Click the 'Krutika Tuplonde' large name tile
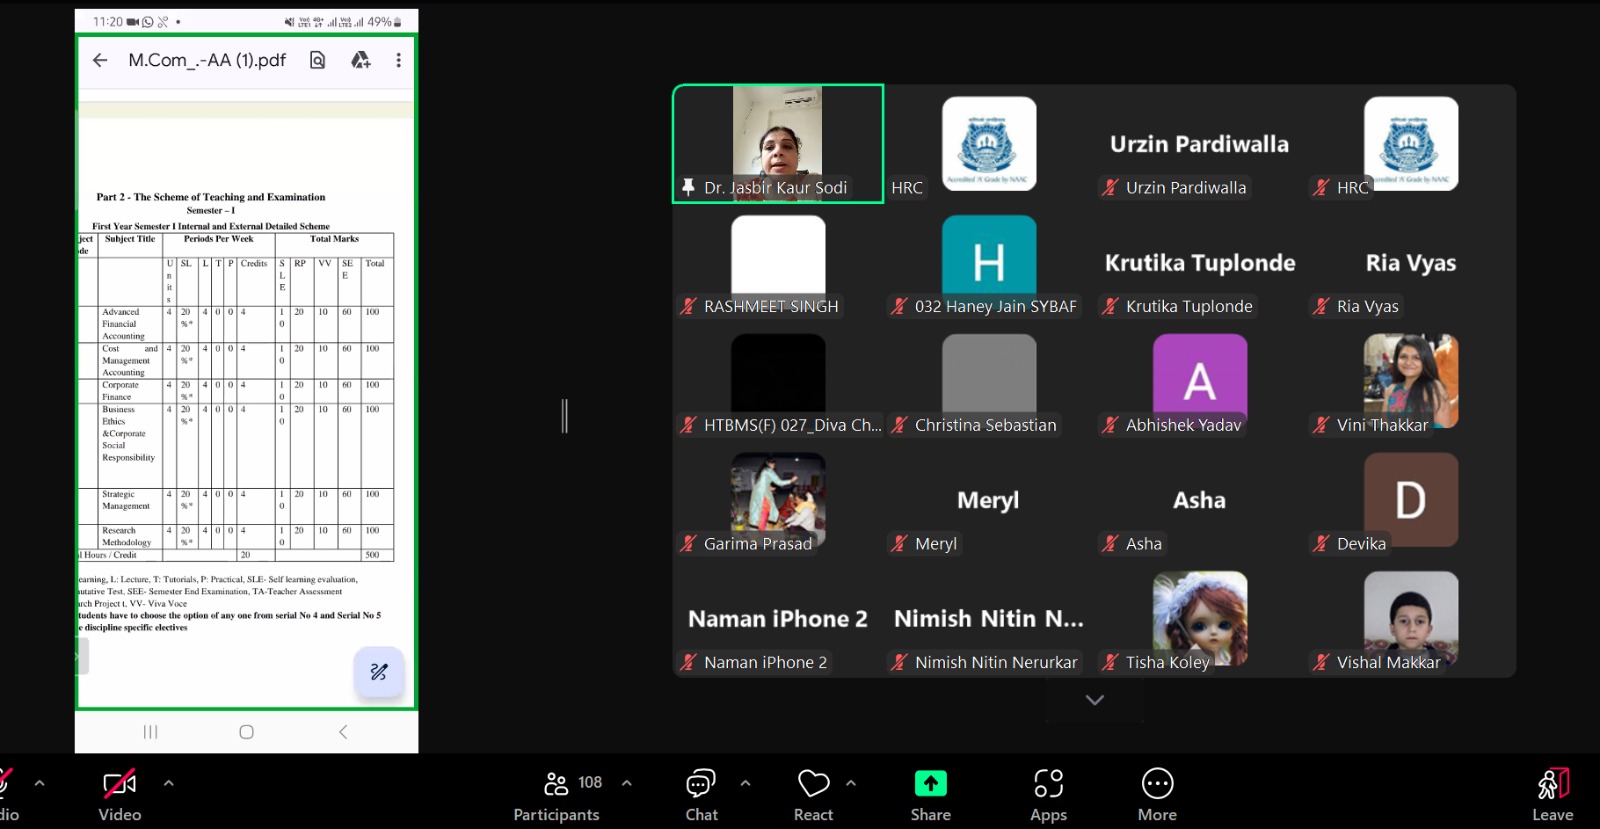This screenshot has width=1600, height=829. [x=1200, y=263]
